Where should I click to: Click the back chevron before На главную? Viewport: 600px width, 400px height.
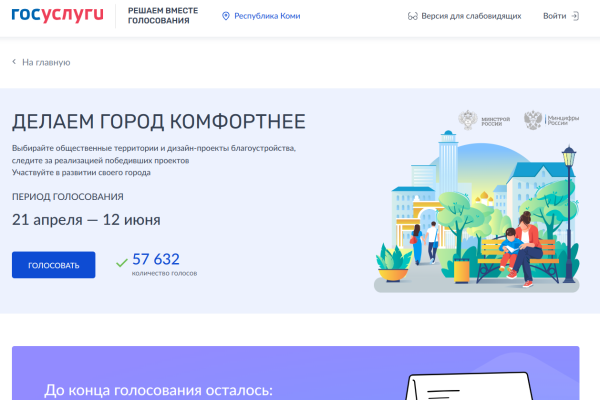(x=14, y=62)
